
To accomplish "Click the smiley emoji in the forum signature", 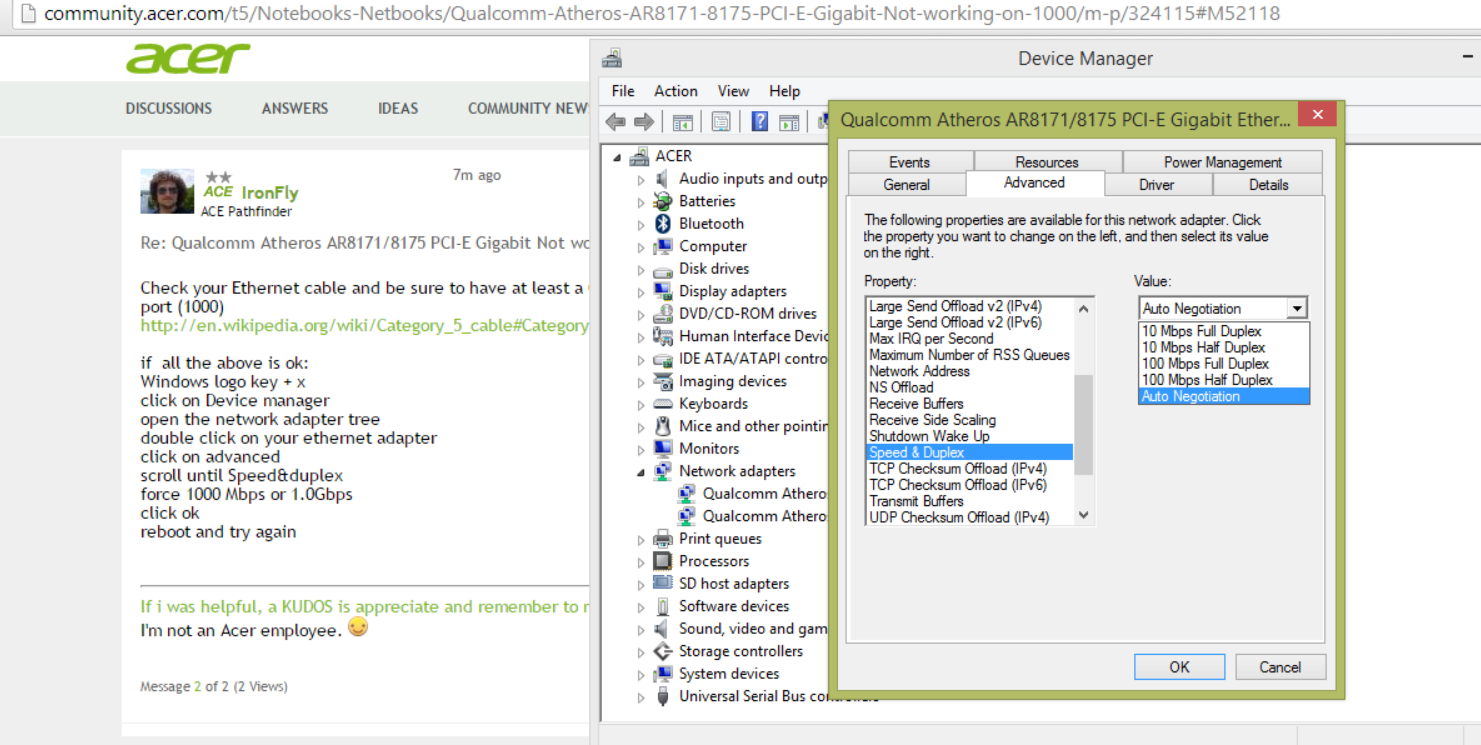I will [x=358, y=628].
